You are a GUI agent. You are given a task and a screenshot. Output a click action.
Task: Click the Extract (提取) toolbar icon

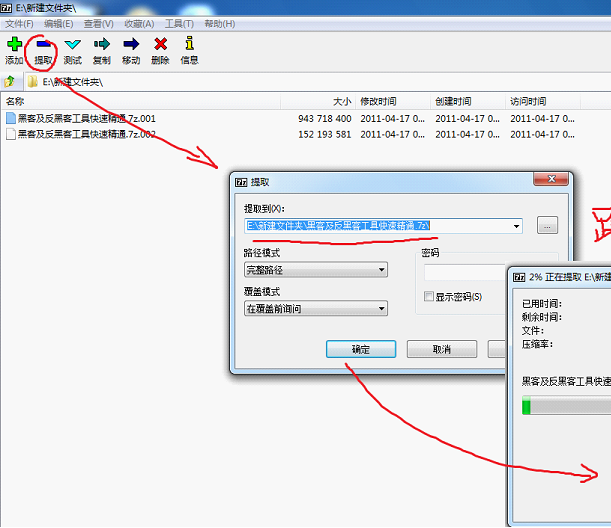(43, 44)
